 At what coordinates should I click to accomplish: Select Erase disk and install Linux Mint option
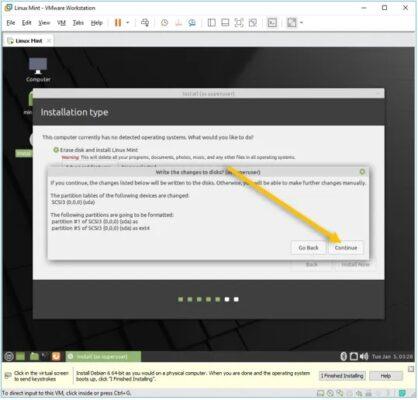pyautogui.click(x=96, y=150)
